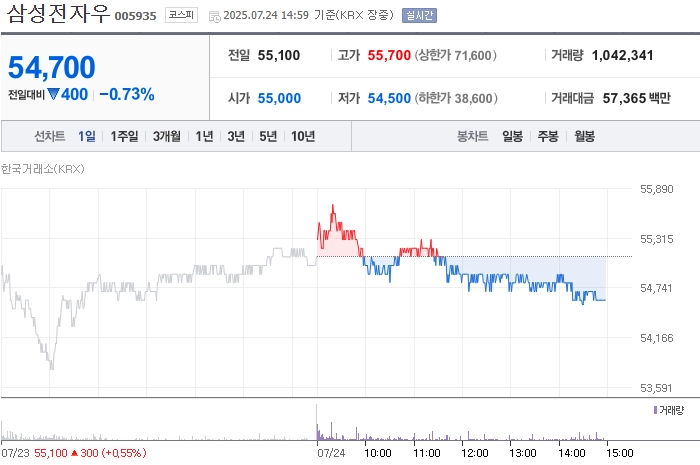Screen dimensions: 700x465
Task: Click the 11:00 time axis label
Action: [x=426, y=453]
